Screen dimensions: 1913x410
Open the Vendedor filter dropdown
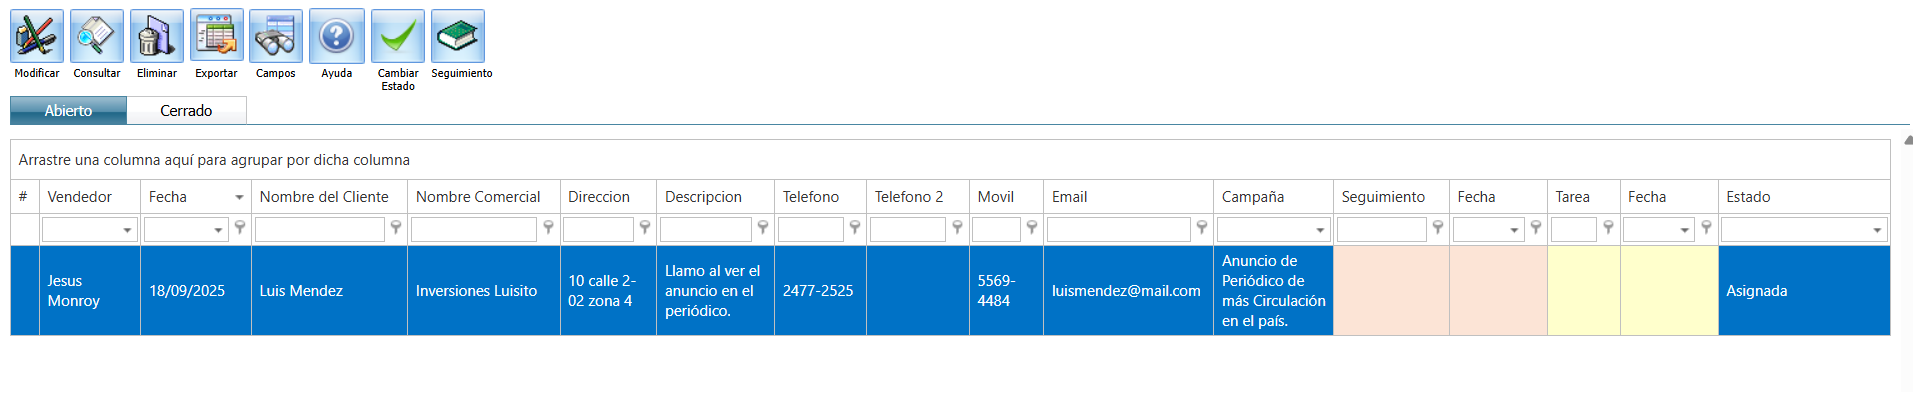pyautogui.click(x=127, y=230)
